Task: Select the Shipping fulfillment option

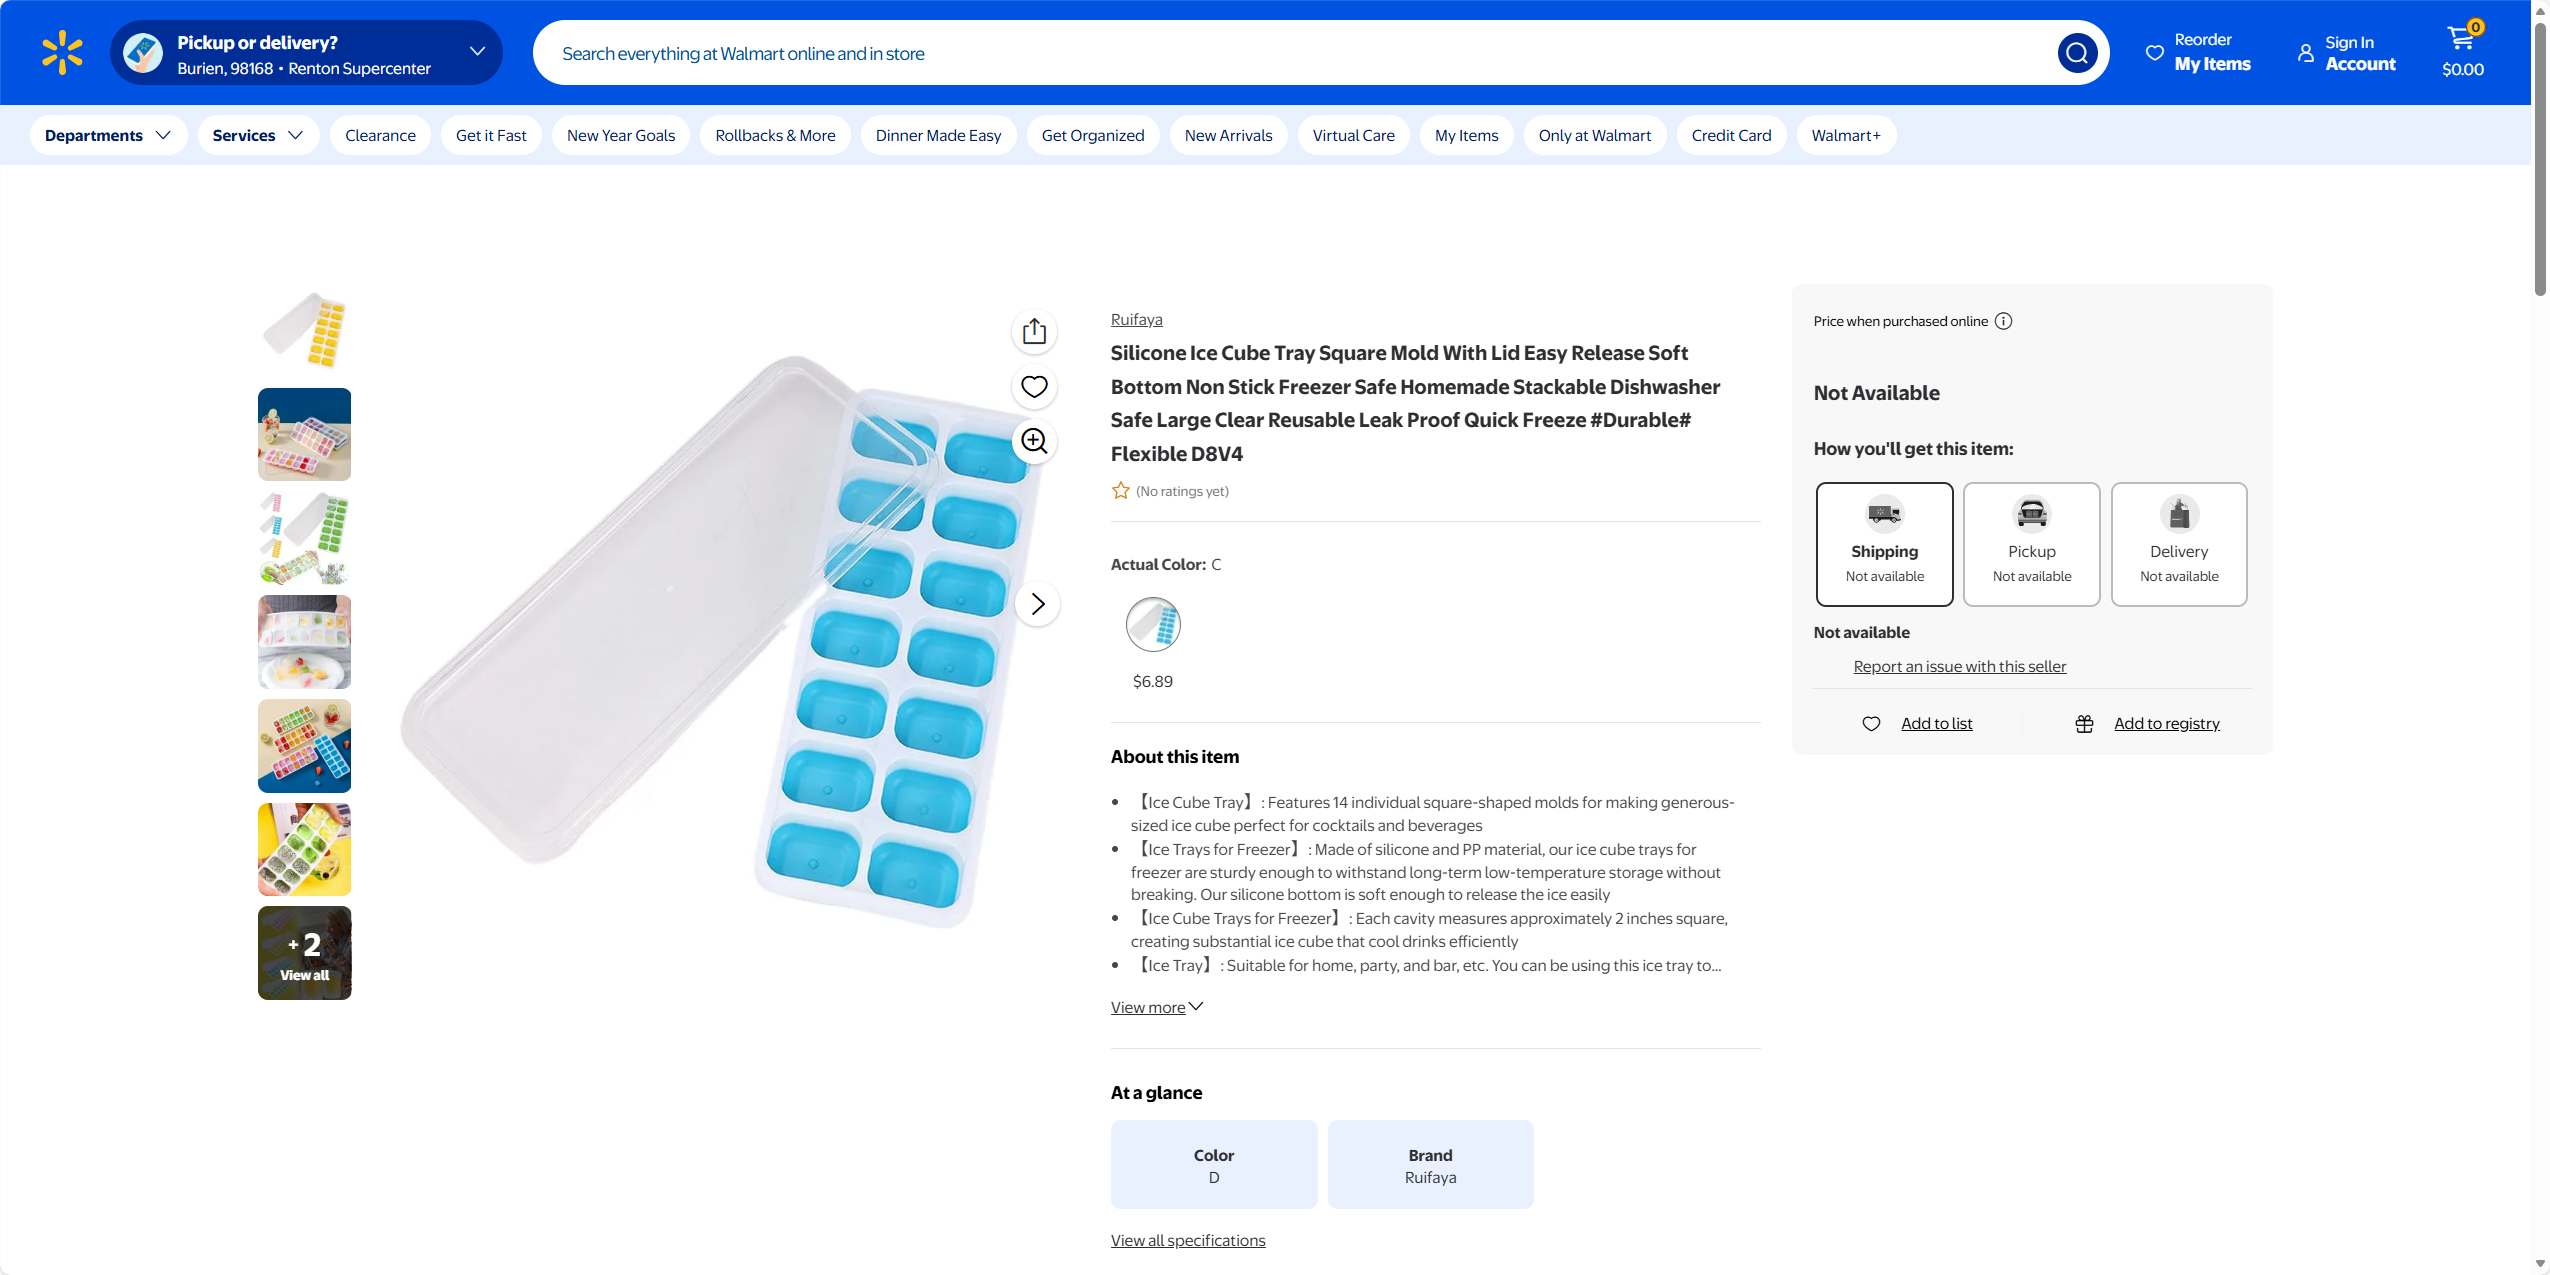Action: pyautogui.click(x=1884, y=544)
